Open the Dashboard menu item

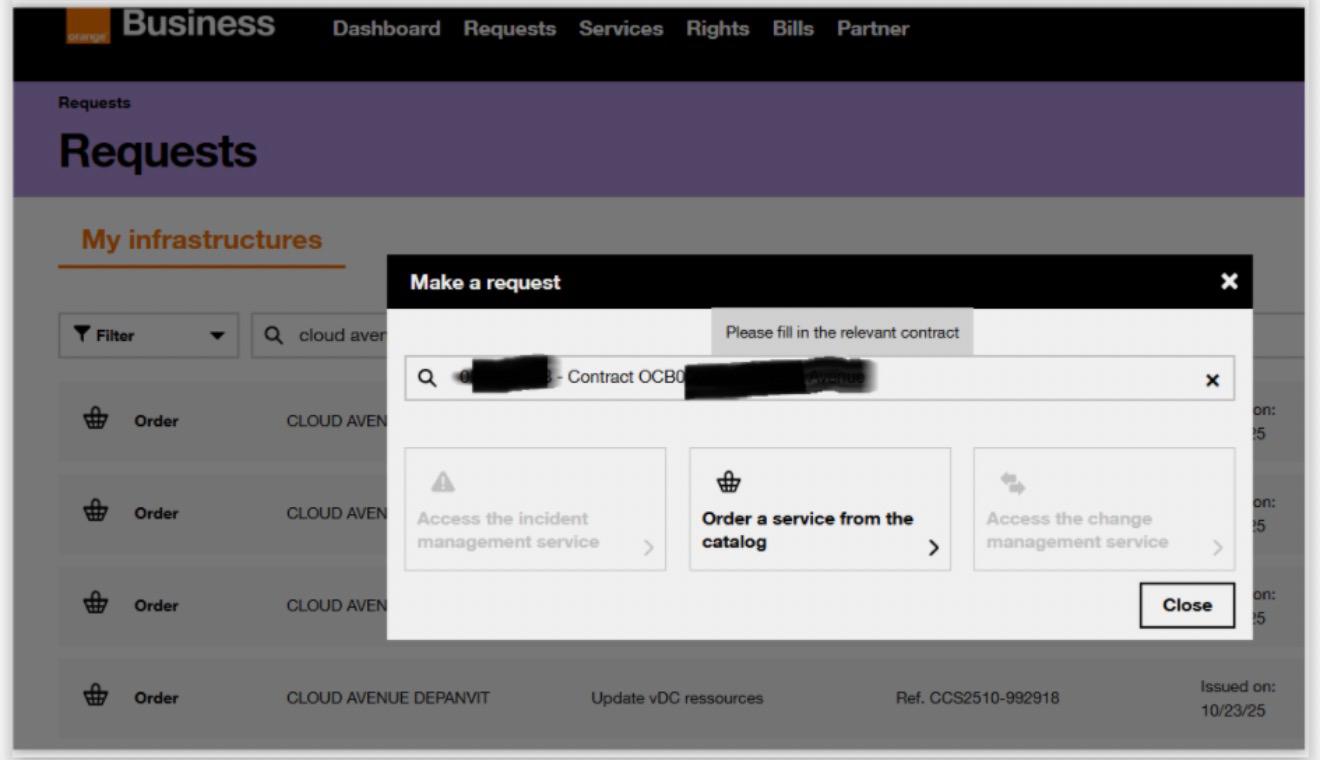386,29
